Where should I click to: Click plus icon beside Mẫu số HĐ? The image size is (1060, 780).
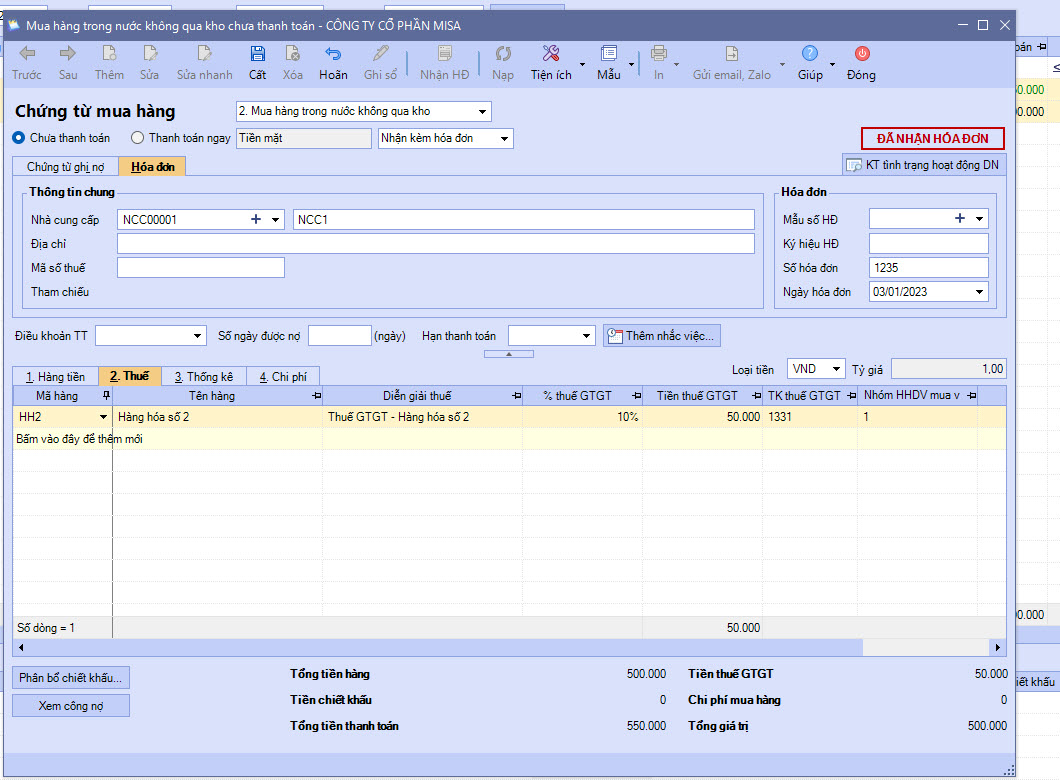960,219
